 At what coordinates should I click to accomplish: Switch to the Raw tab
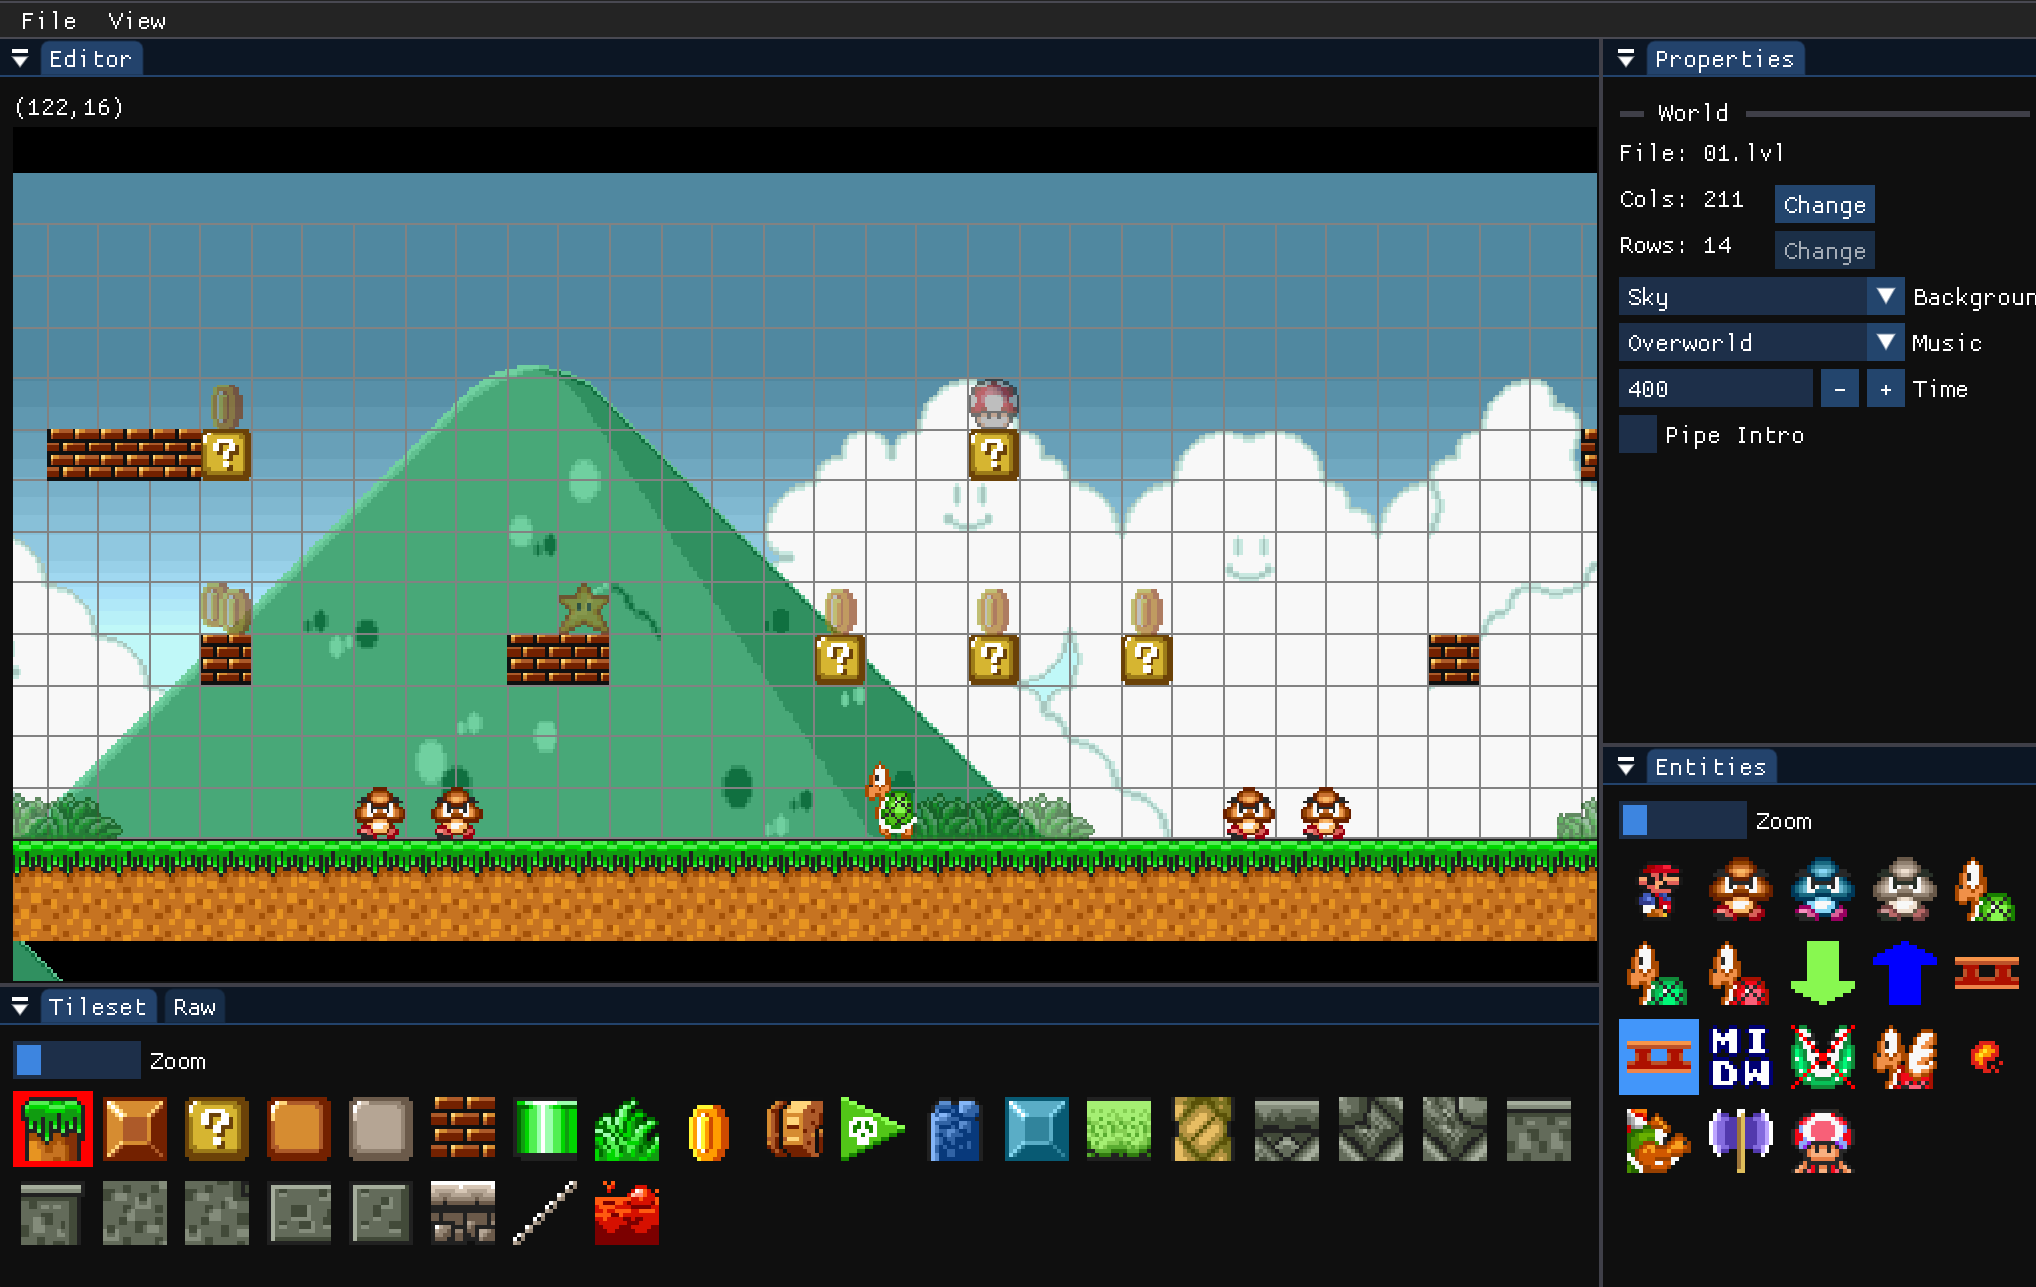[x=194, y=1007]
